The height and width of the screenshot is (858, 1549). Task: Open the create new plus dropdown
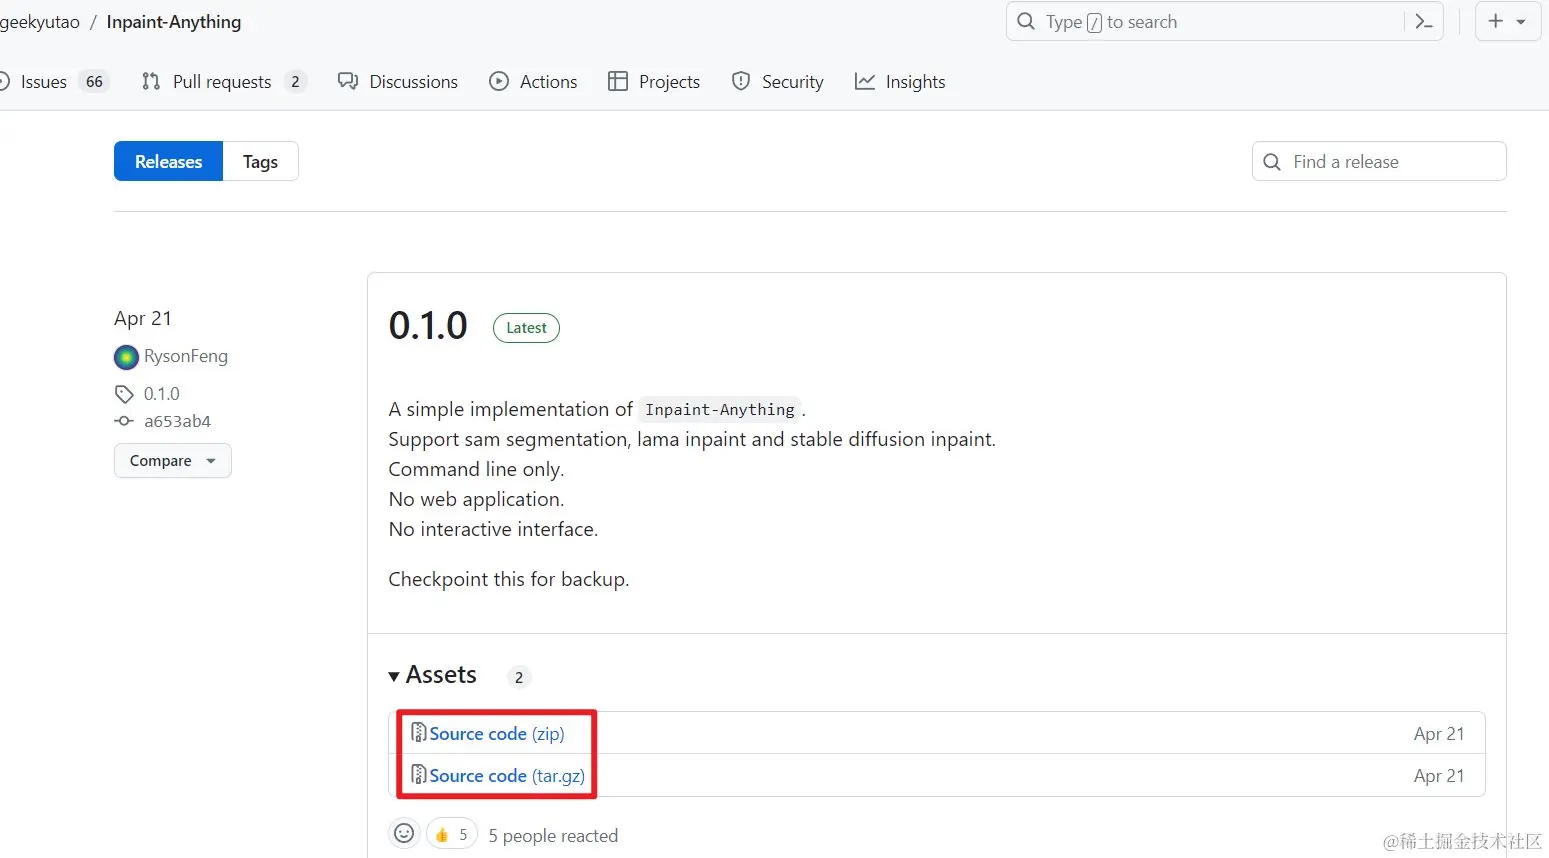1507,21
